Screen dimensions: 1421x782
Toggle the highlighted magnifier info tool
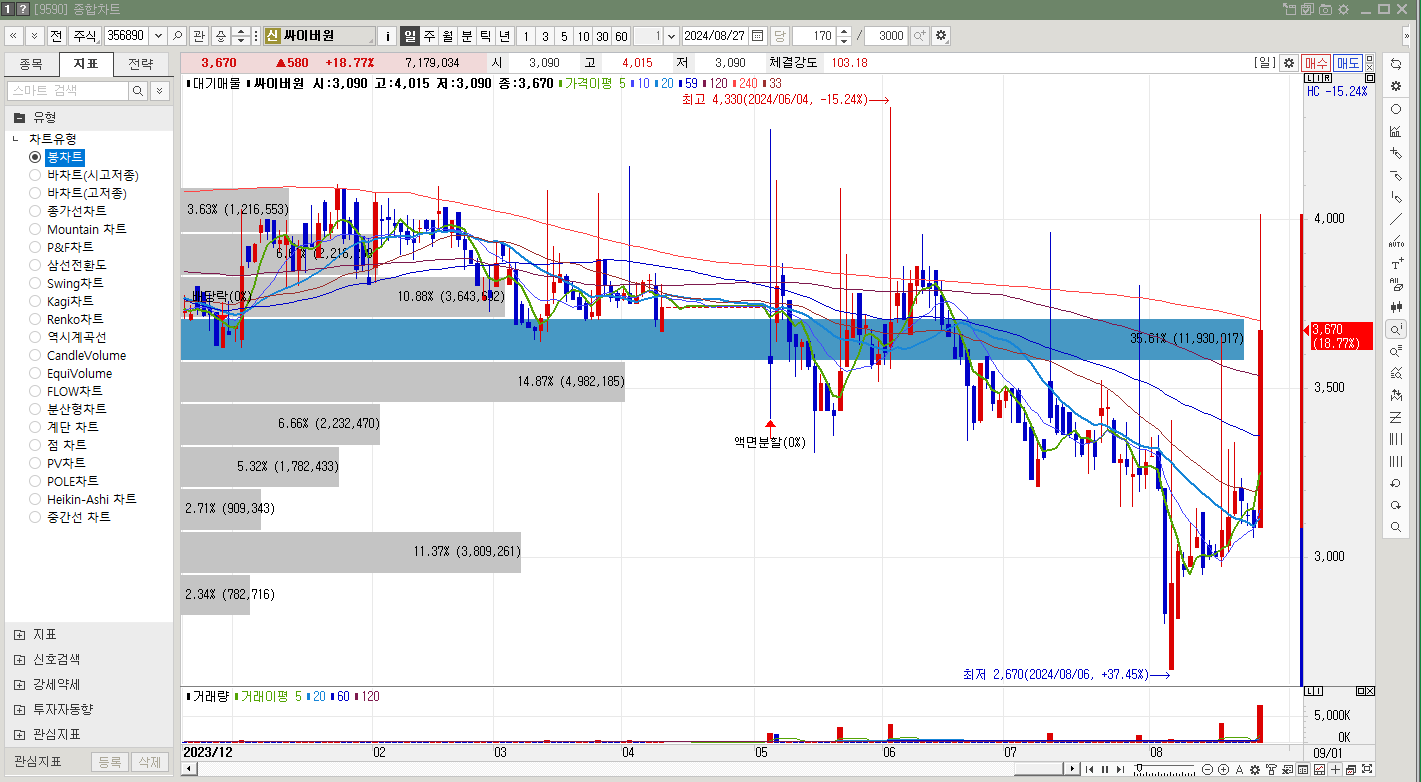[x=1396, y=329]
